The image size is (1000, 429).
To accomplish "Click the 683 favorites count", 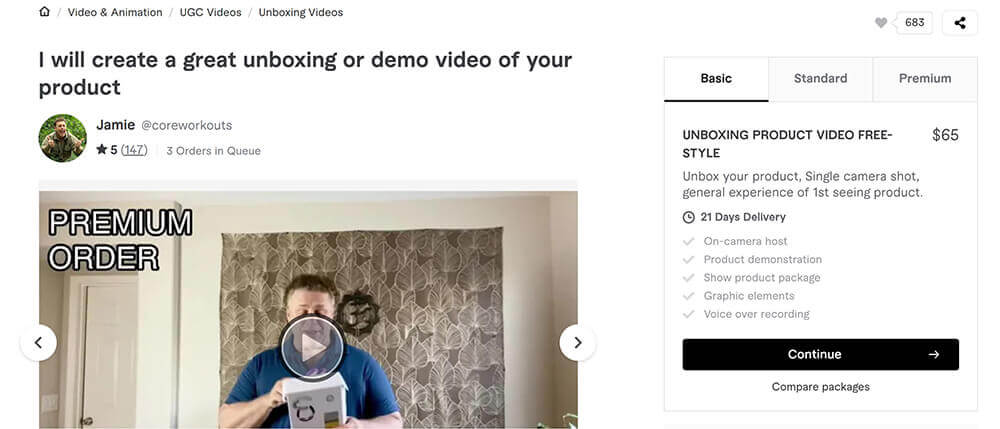I will (x=915, y=23).
